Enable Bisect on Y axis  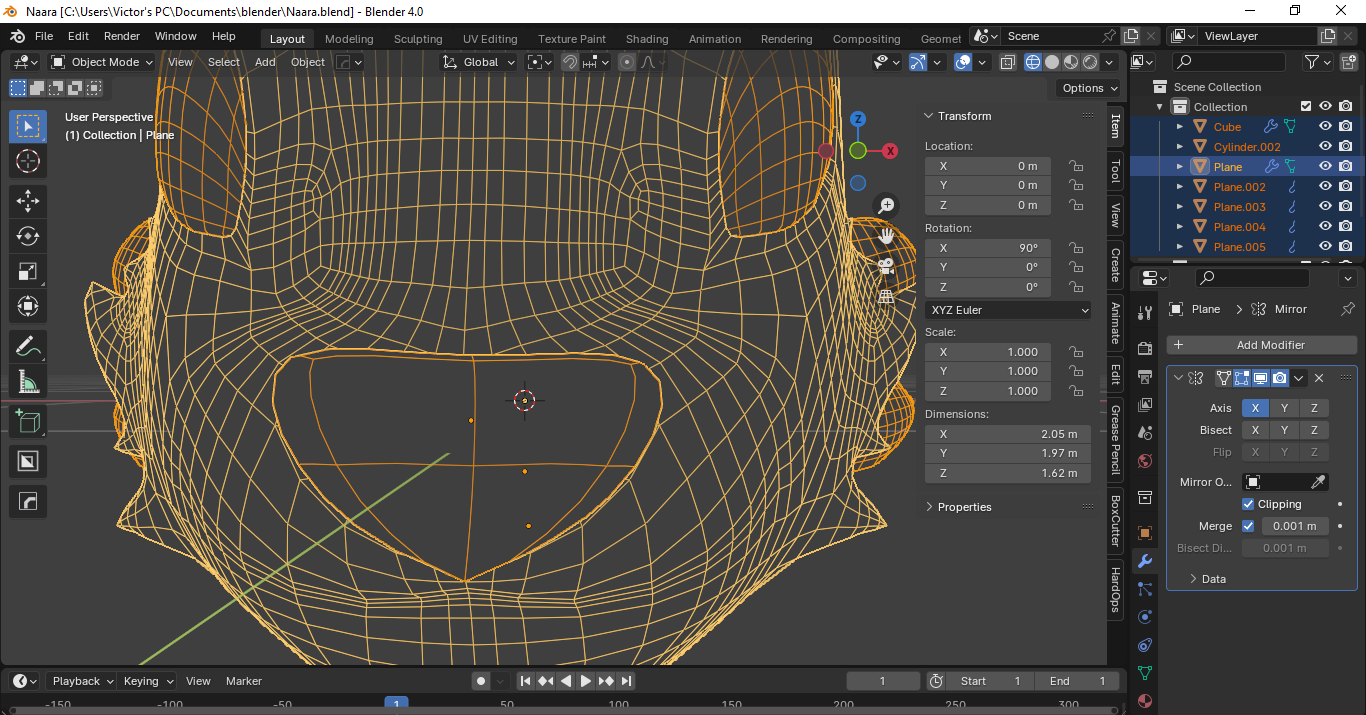[x=1285, y=430]
